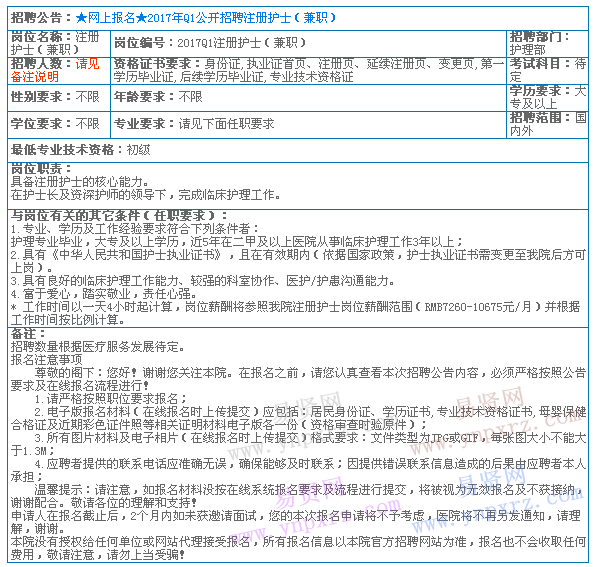Click the 与岗位有关的其它条件 heading
This screenshot has width=594, height=567.
tap(119, 216)
